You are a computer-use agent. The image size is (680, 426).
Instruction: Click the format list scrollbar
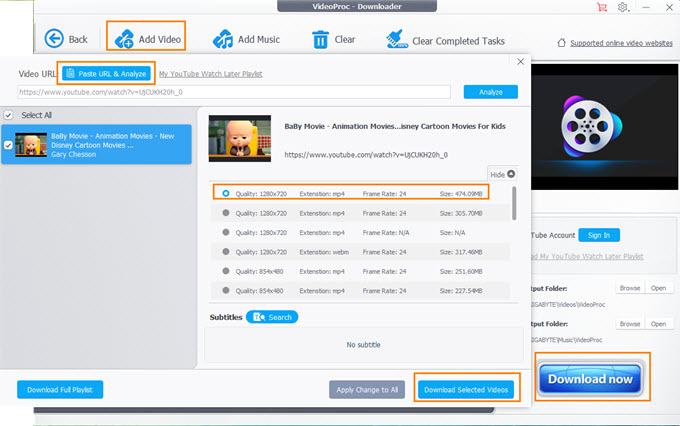click(x=514, y=203)
